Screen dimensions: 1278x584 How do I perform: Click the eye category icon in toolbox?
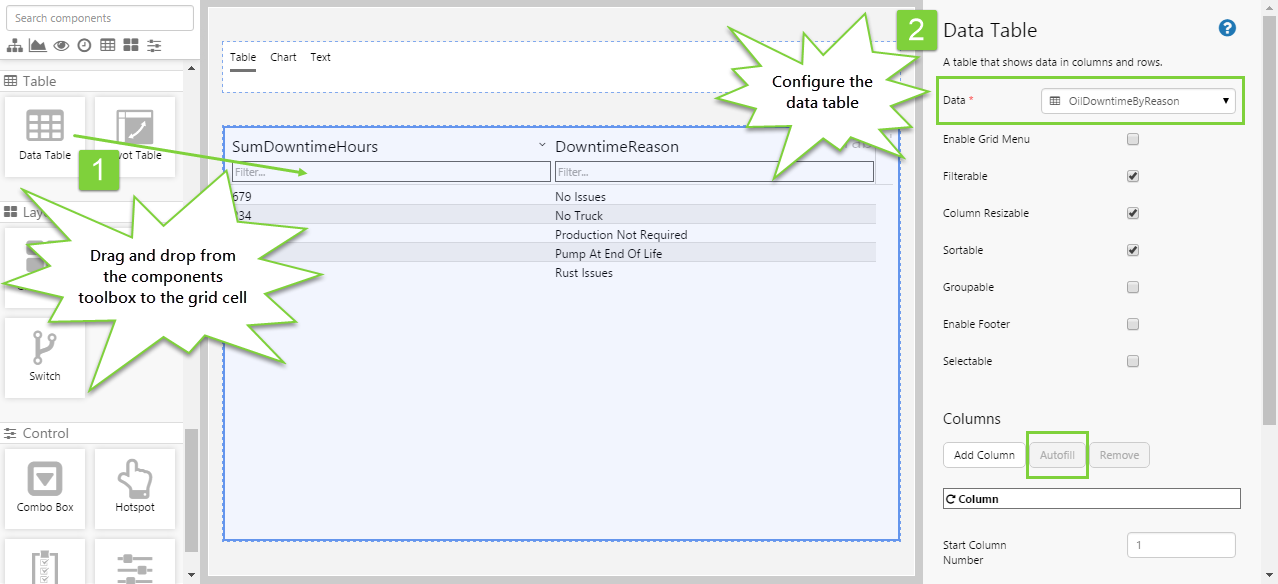coord(62,45)
